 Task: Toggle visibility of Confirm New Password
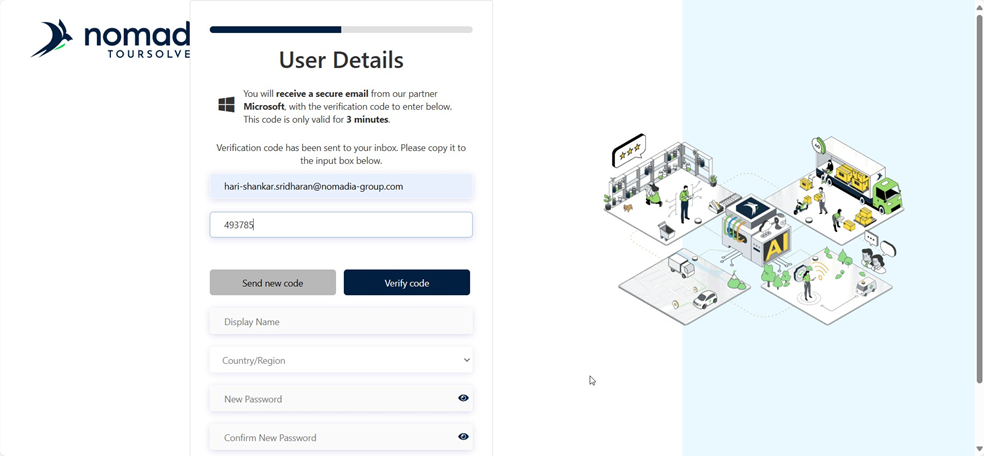[463, 437]
